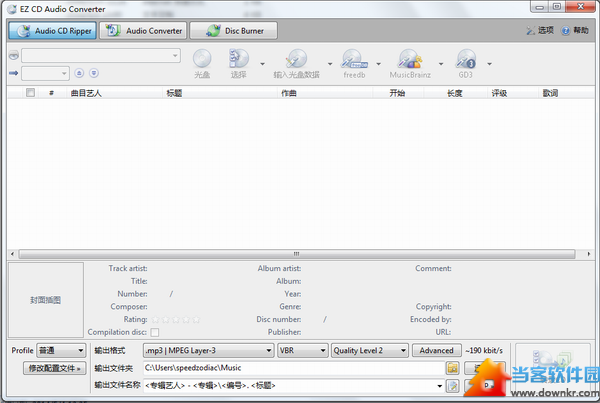Set the Rating stars
The width and height of the screenshot is (600, 403).
tap(176, 319)
